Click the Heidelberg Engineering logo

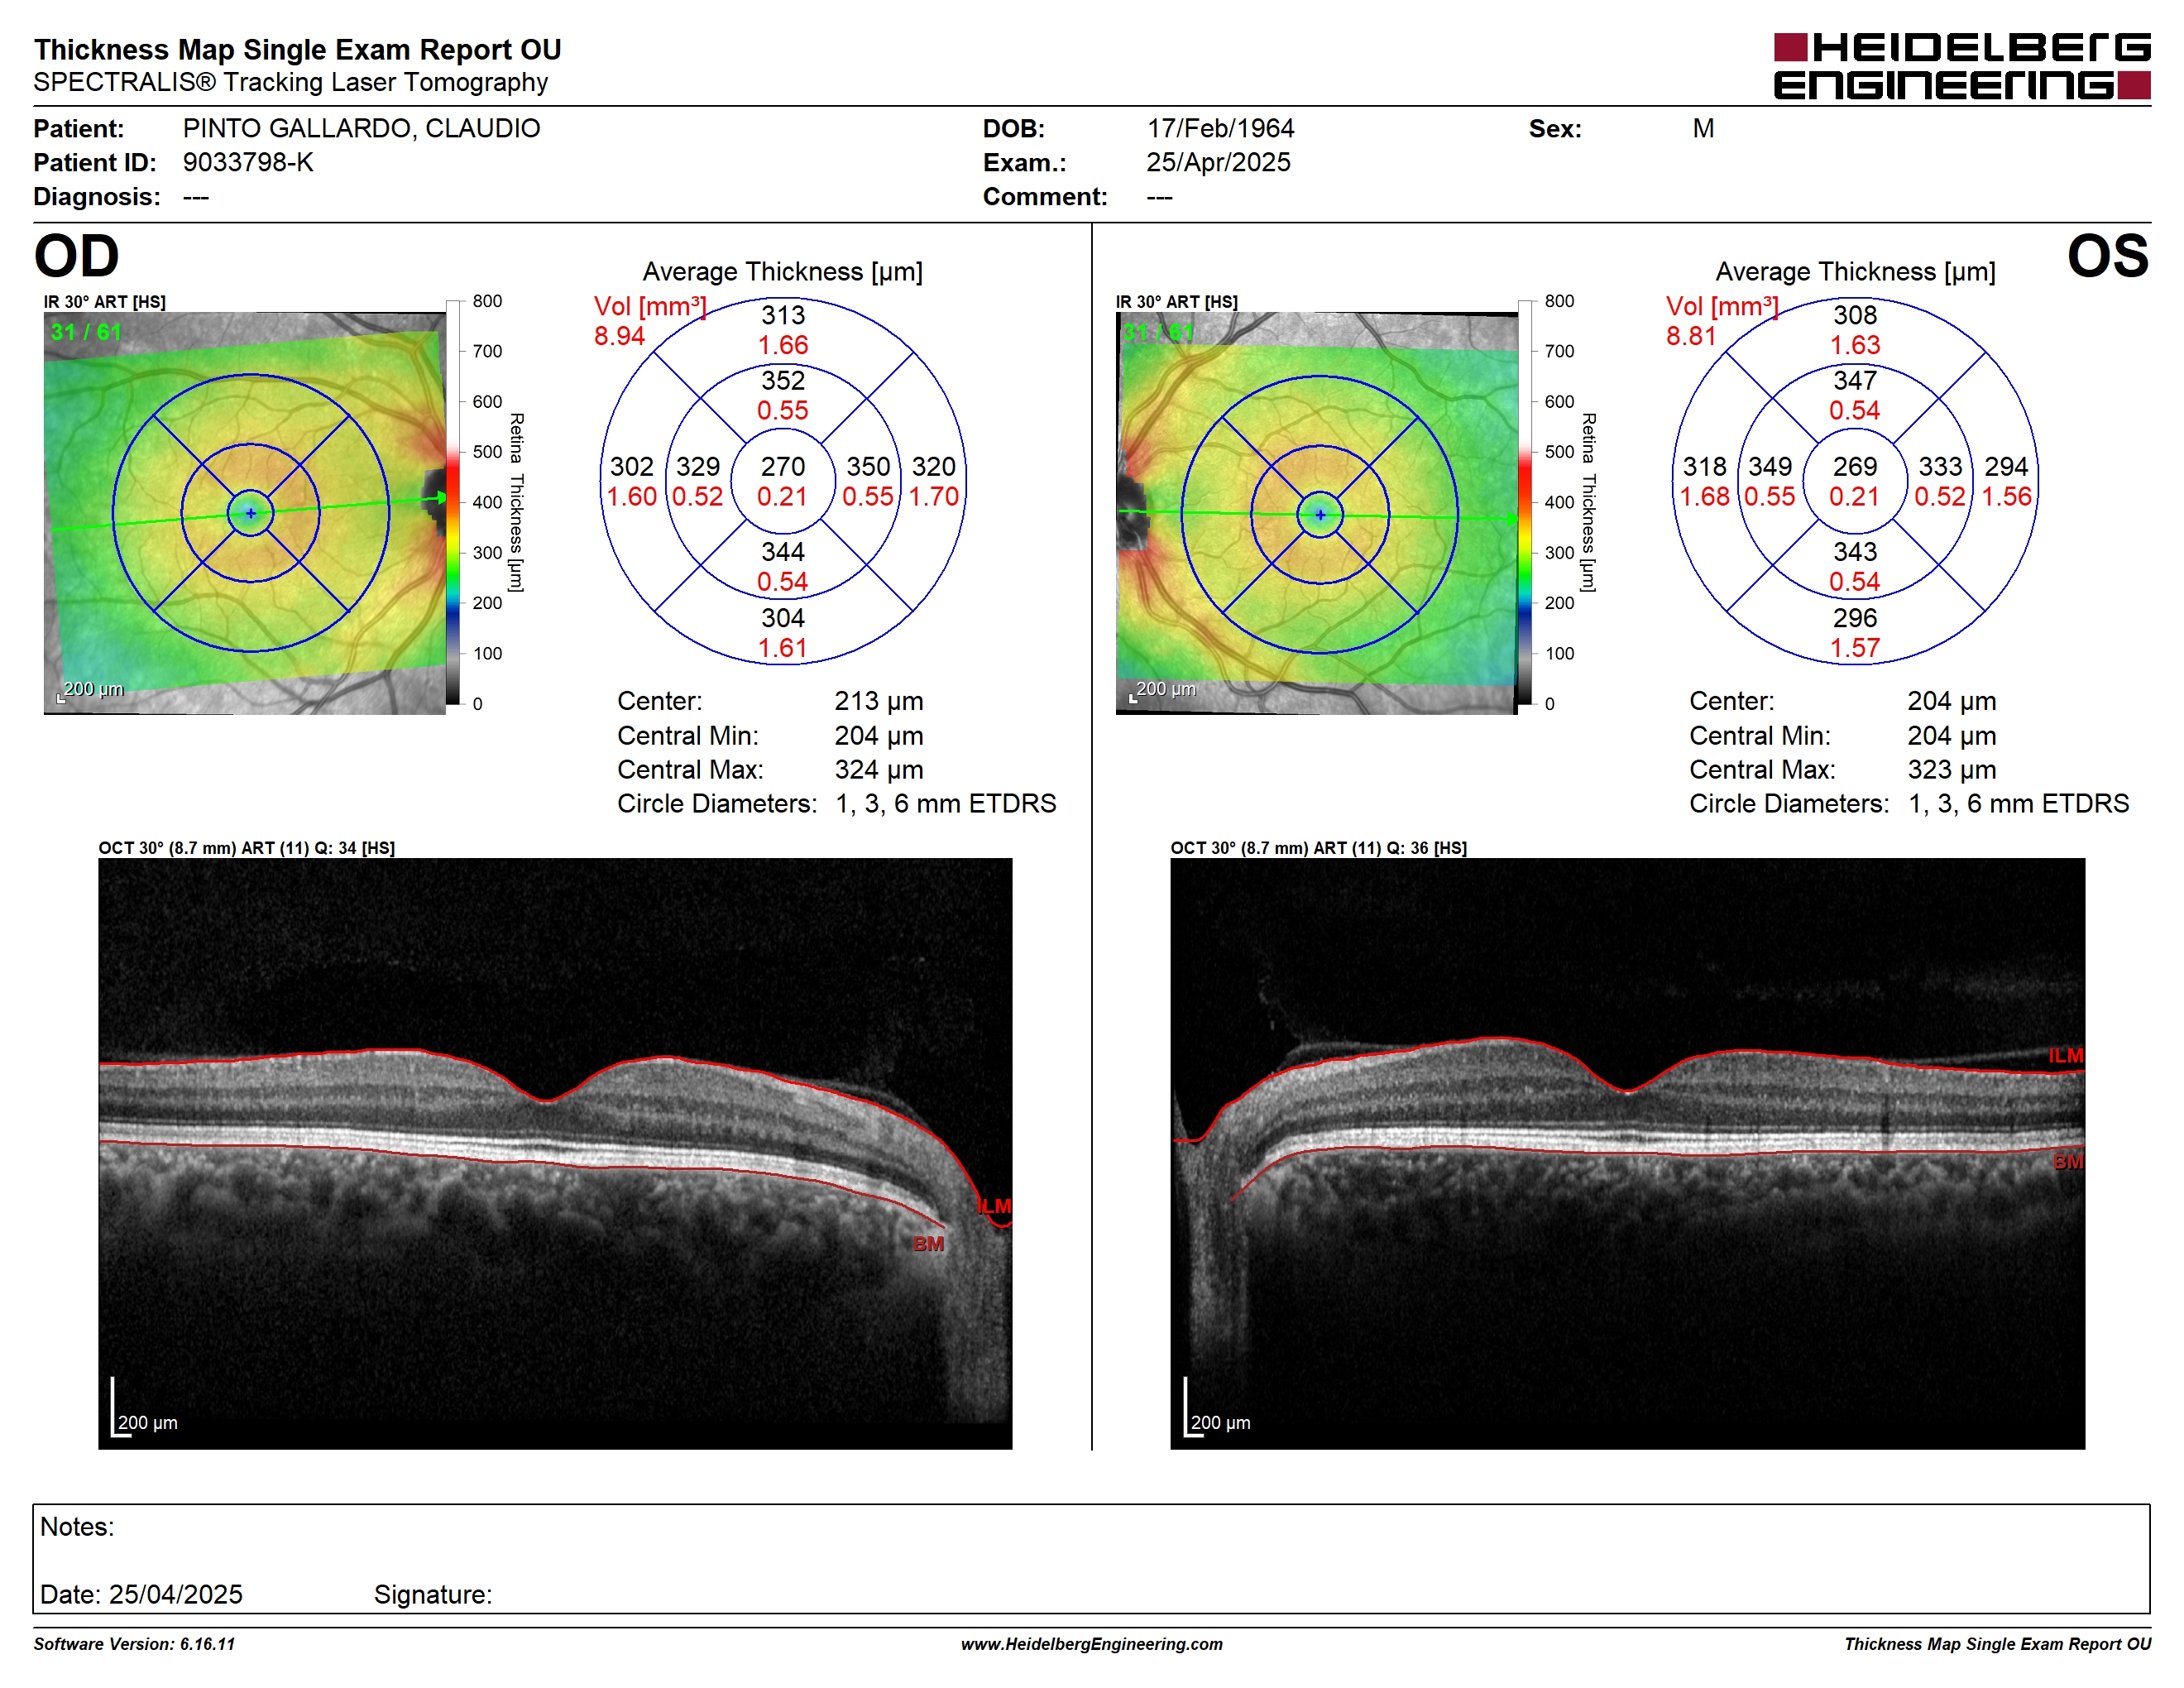(1962, 66)
